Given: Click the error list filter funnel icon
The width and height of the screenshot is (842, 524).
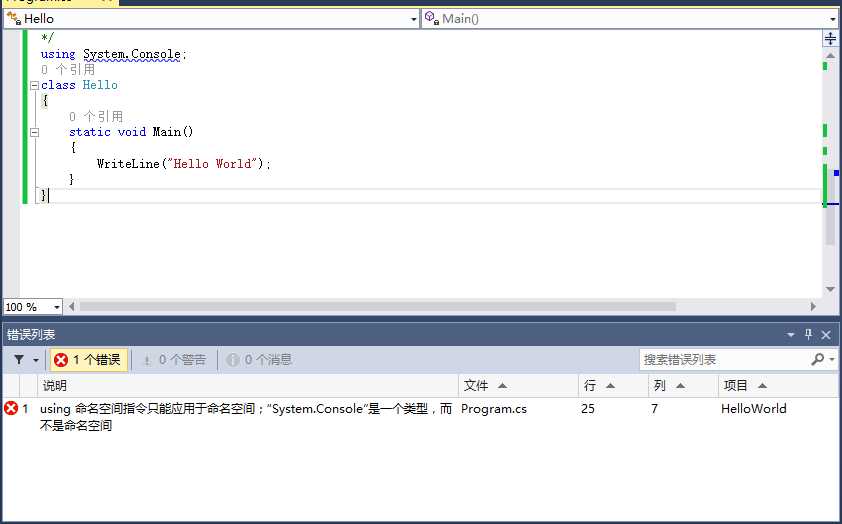Looking at the screenshot, I should [x=19, y=360].
